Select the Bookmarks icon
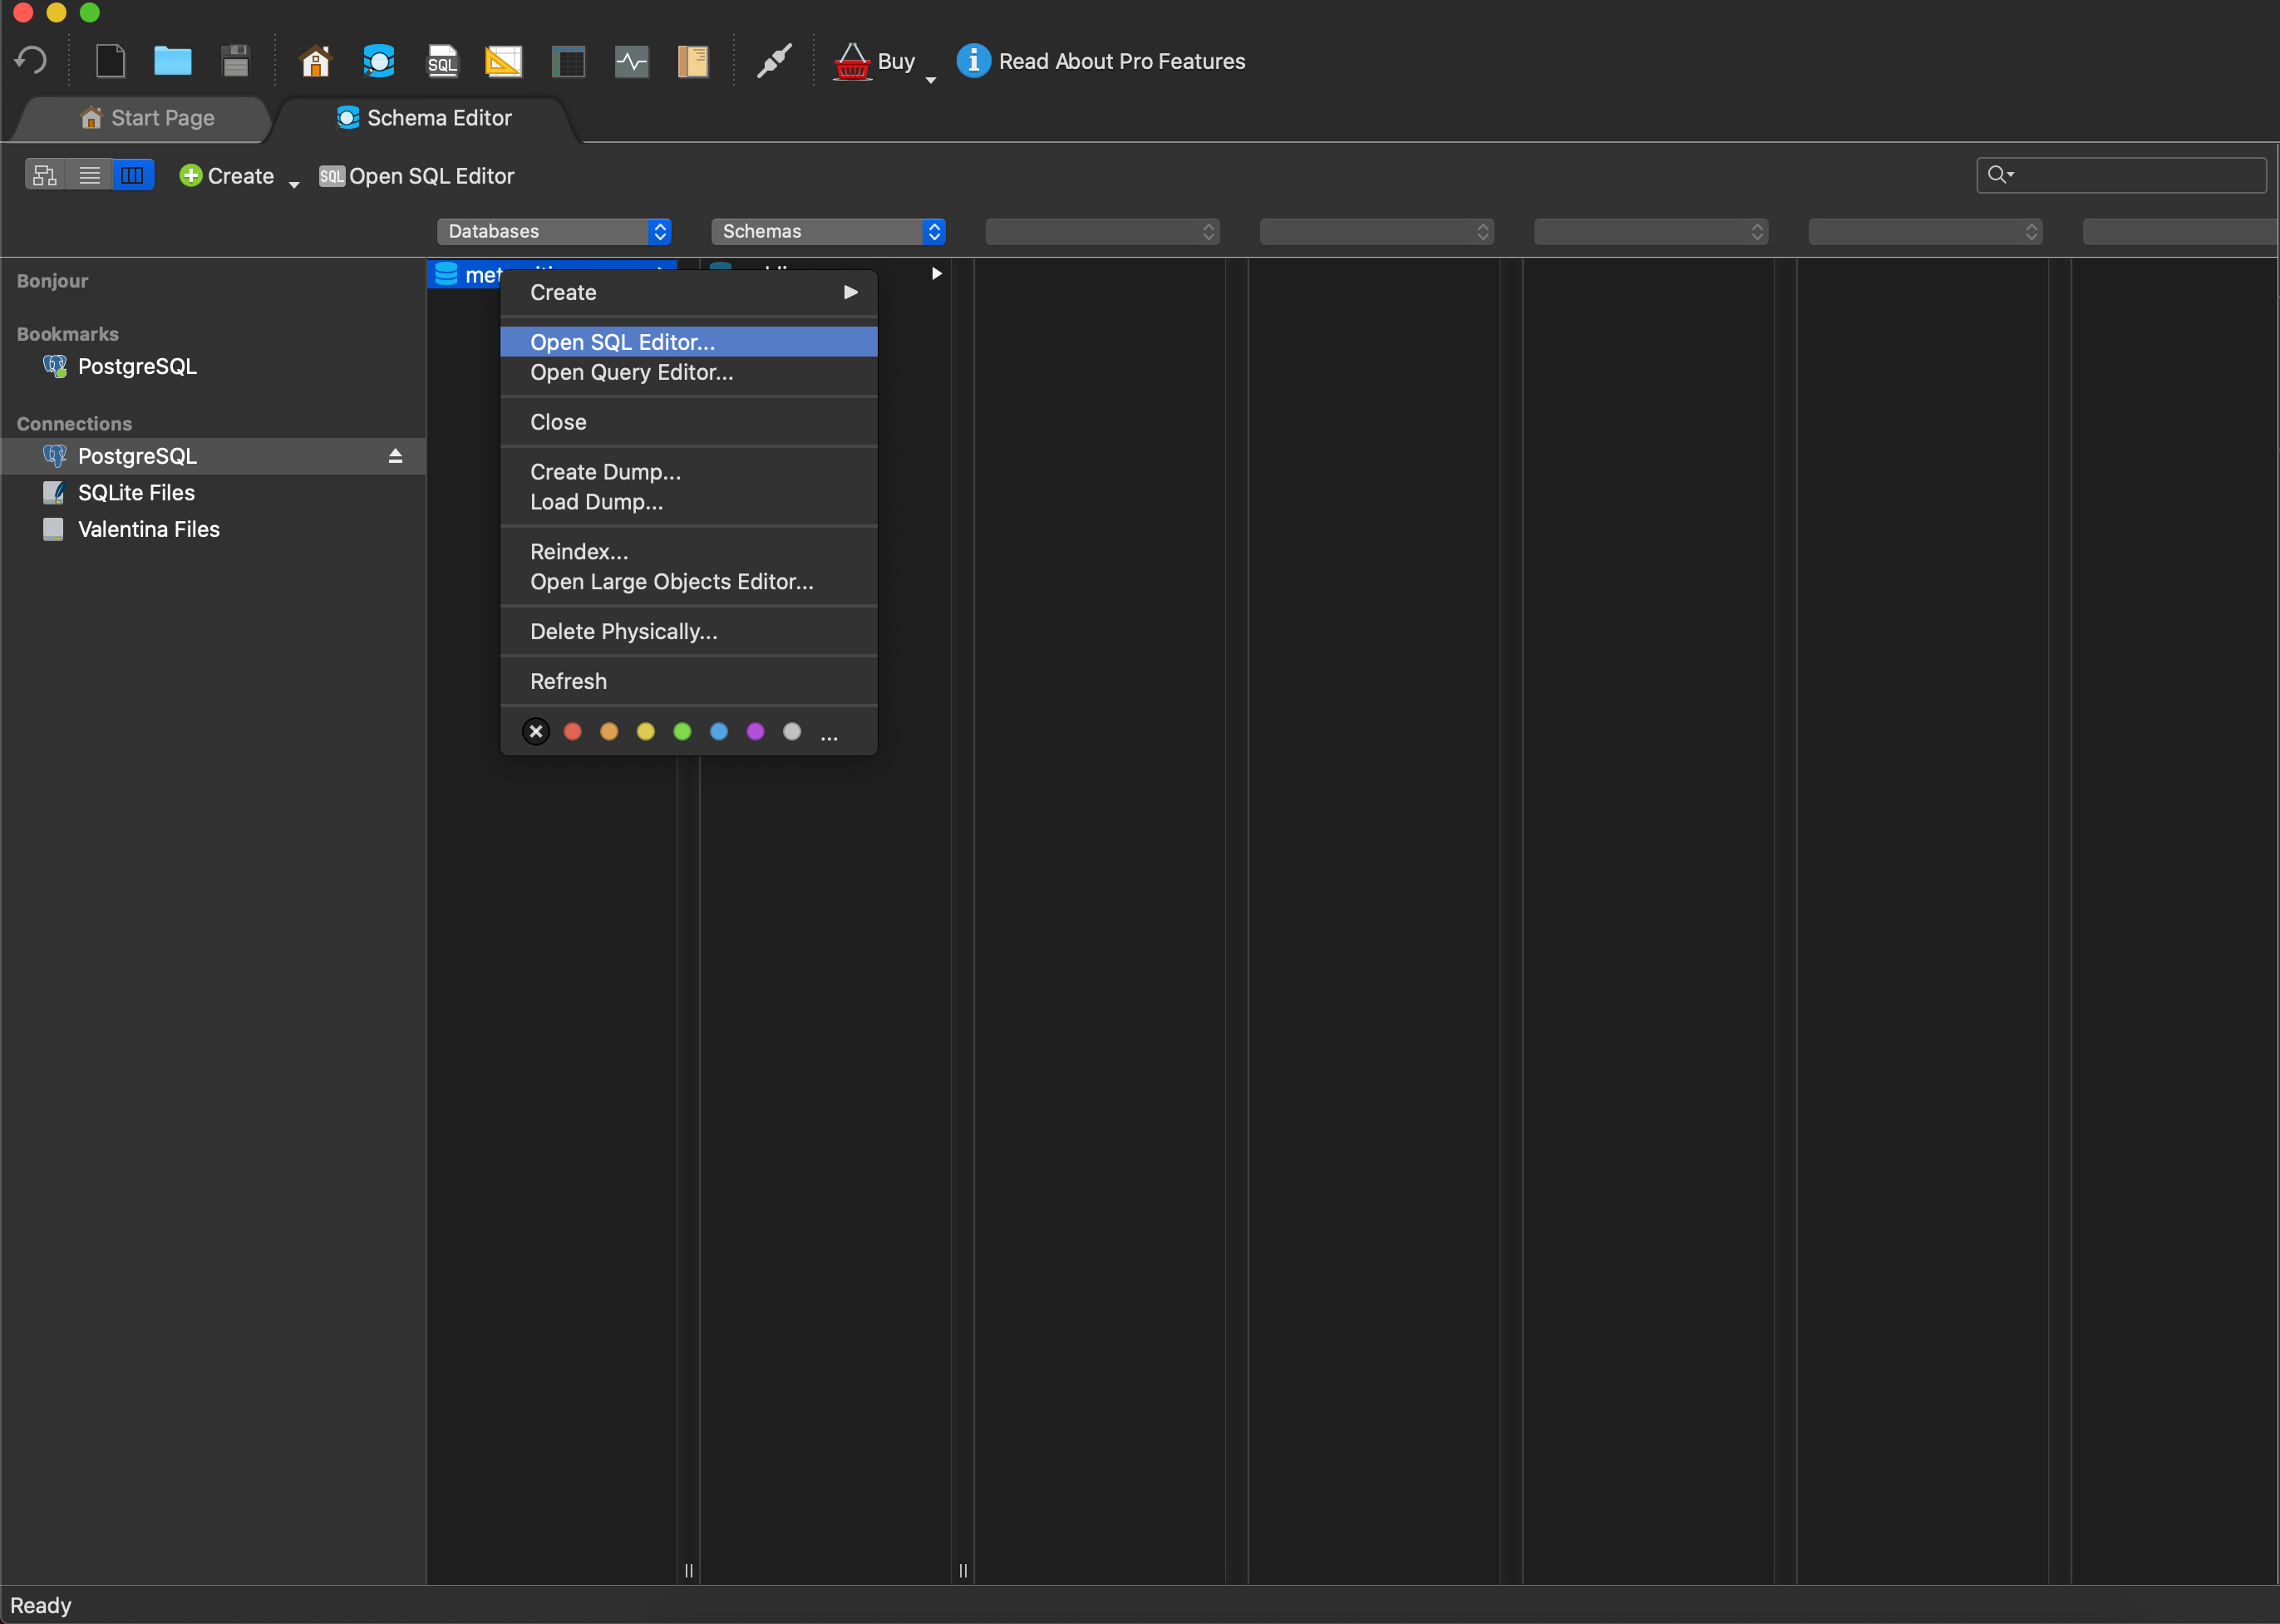The width and height of the screenshot is (2280, 1624). click(692, 60)
